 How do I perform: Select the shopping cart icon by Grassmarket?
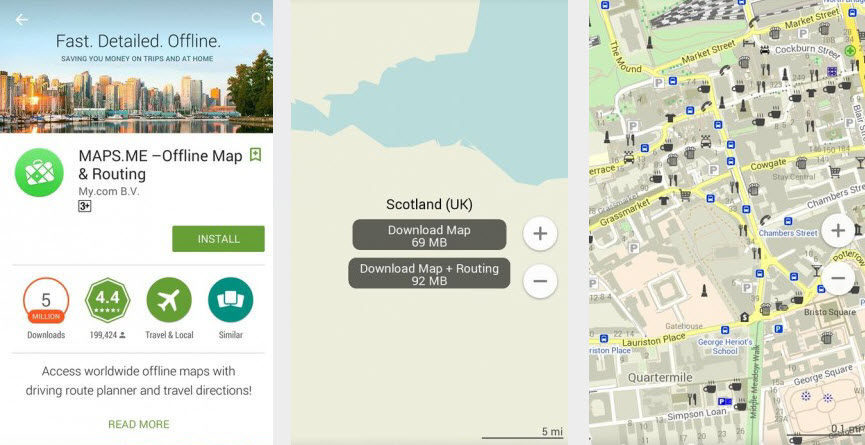point(685,194)
